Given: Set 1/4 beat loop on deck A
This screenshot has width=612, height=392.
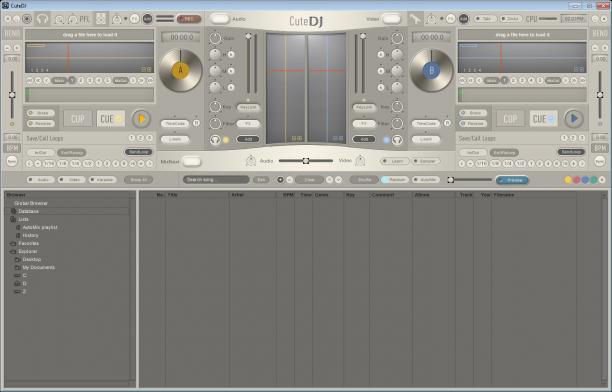Looking at the screenshot, I should pyautogui.click(x=75, y=164).
